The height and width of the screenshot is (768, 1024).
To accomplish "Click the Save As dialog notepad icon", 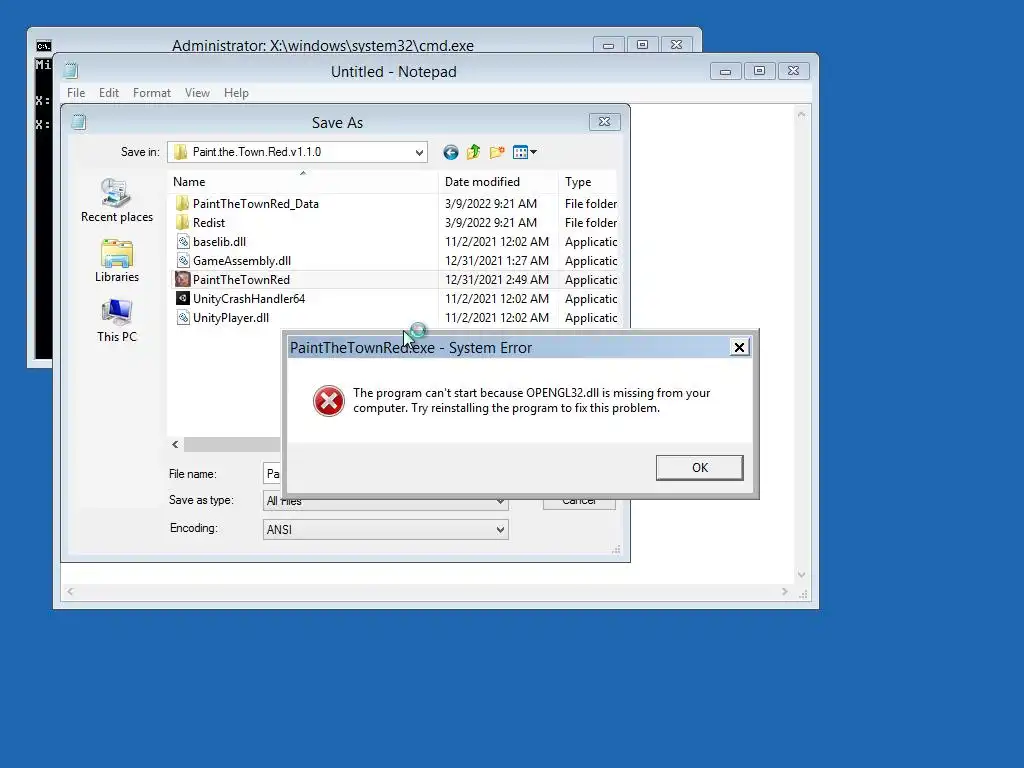I will [79, 122].
